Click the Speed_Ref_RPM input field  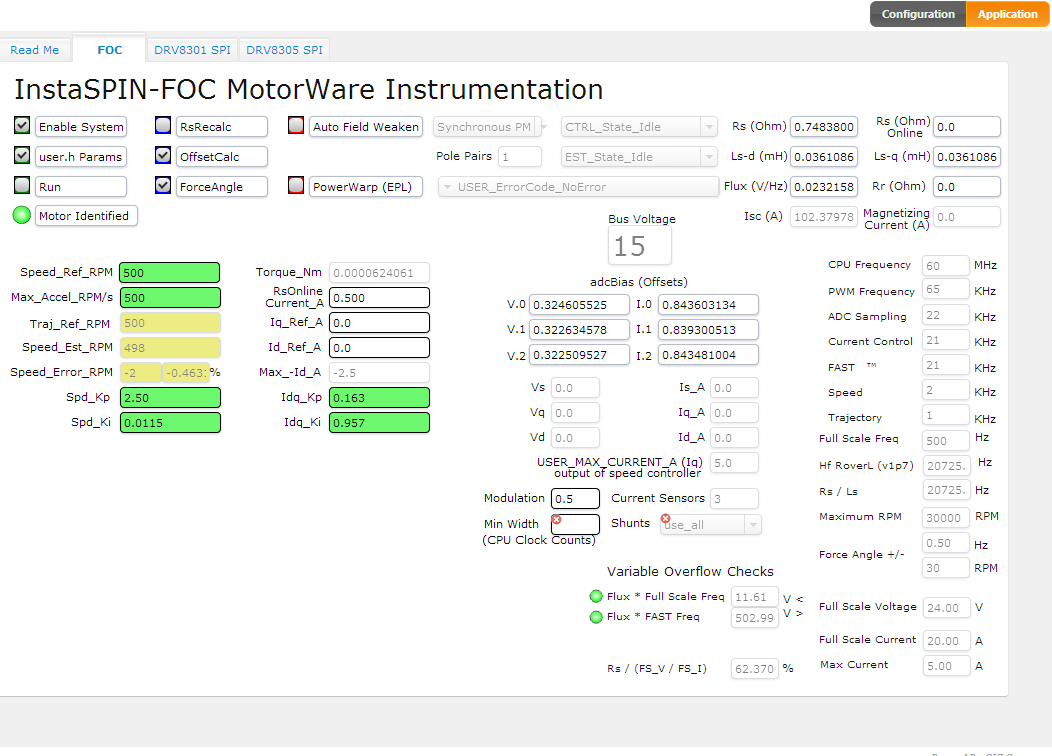[x=170, y=272]
